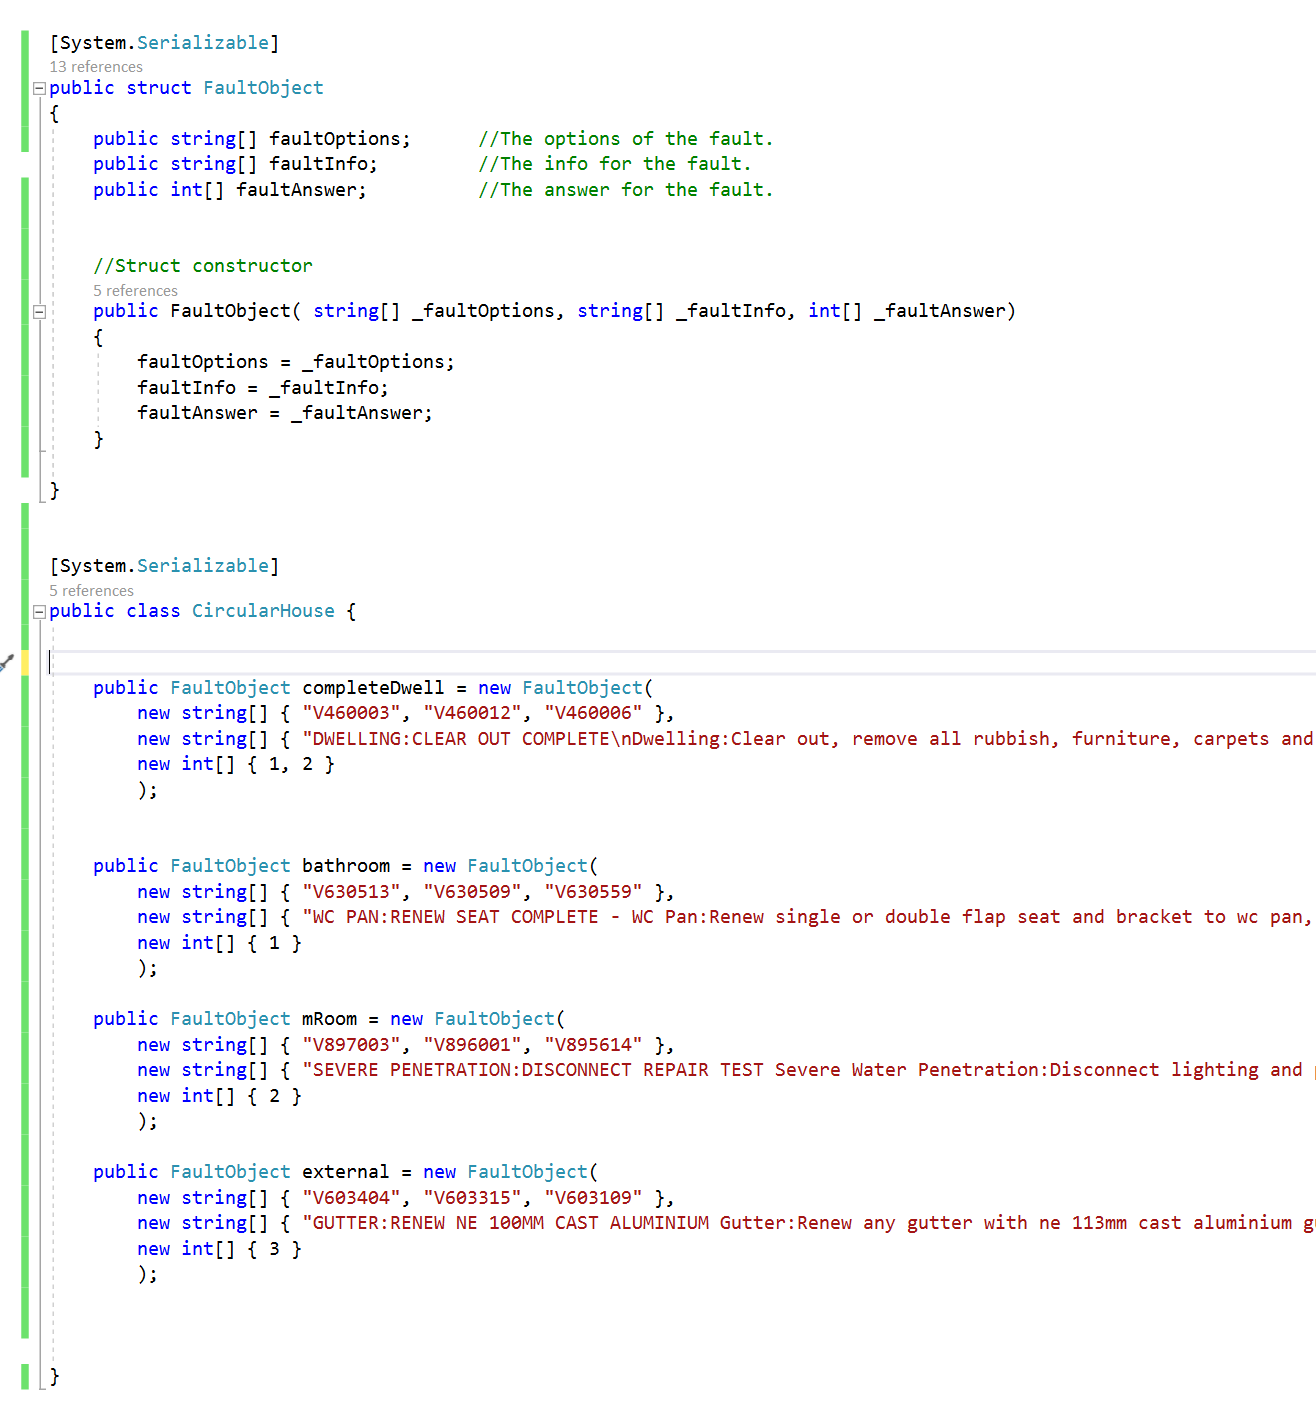This screenshot has height=1418, width=1316.
Task: Click the '//Struct constructor' comment
Action: 203,266
